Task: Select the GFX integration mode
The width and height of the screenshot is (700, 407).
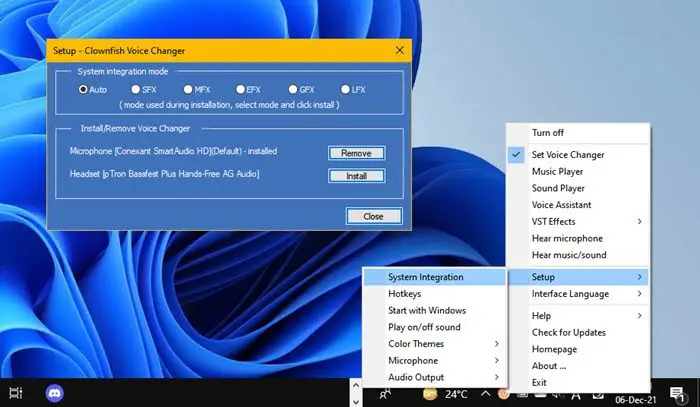Action: point(293,89)
